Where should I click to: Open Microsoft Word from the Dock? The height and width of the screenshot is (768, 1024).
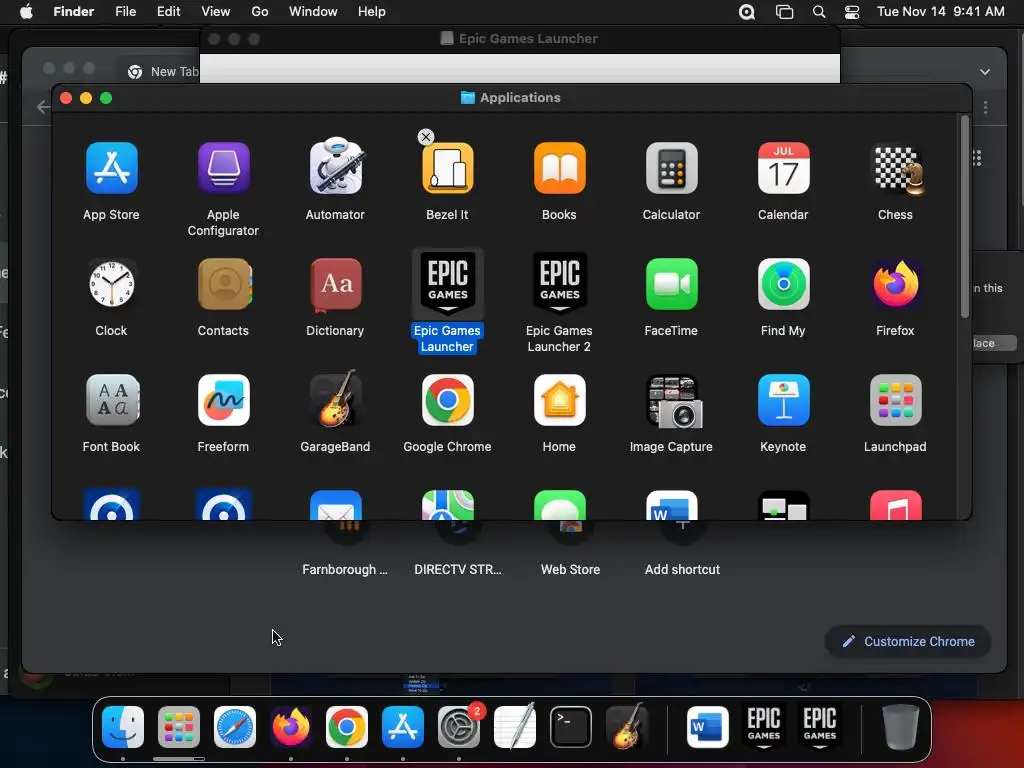tap(708, 727)
